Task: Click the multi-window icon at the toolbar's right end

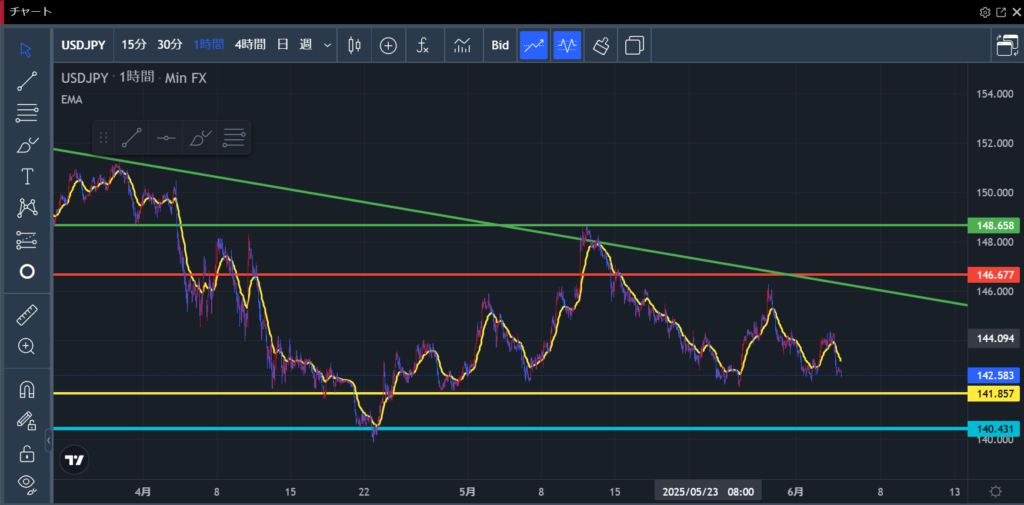Action: [x=1007, y=46]
